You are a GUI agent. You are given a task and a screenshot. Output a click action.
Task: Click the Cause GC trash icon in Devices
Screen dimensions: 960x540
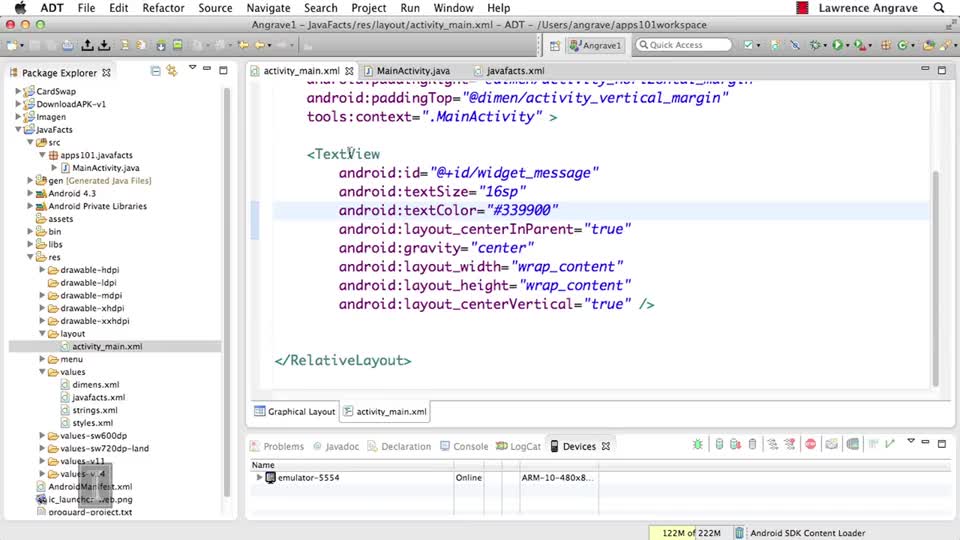click(x=752, y=444)
